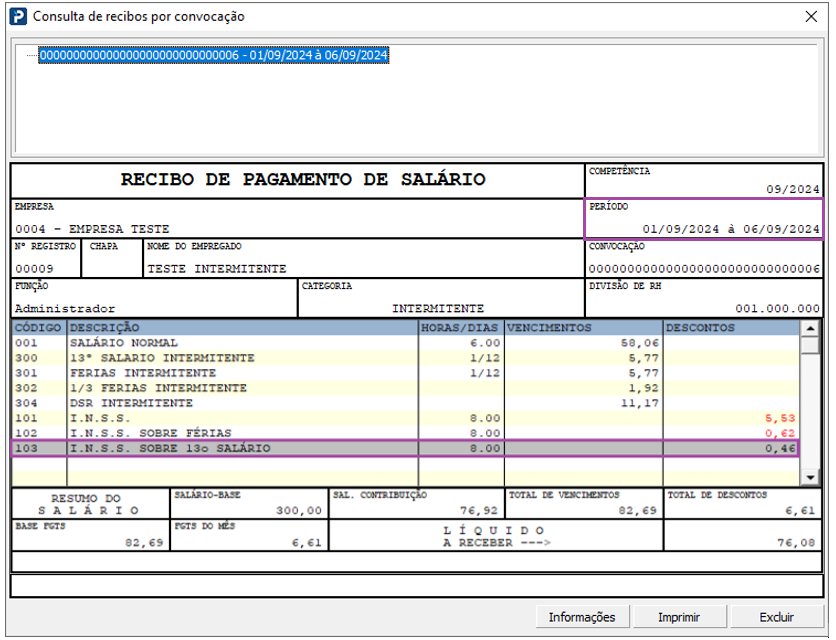Viewport: 836px width, 640px height.
Task: Click the total de descontos value 6,61
Action: 800,511
